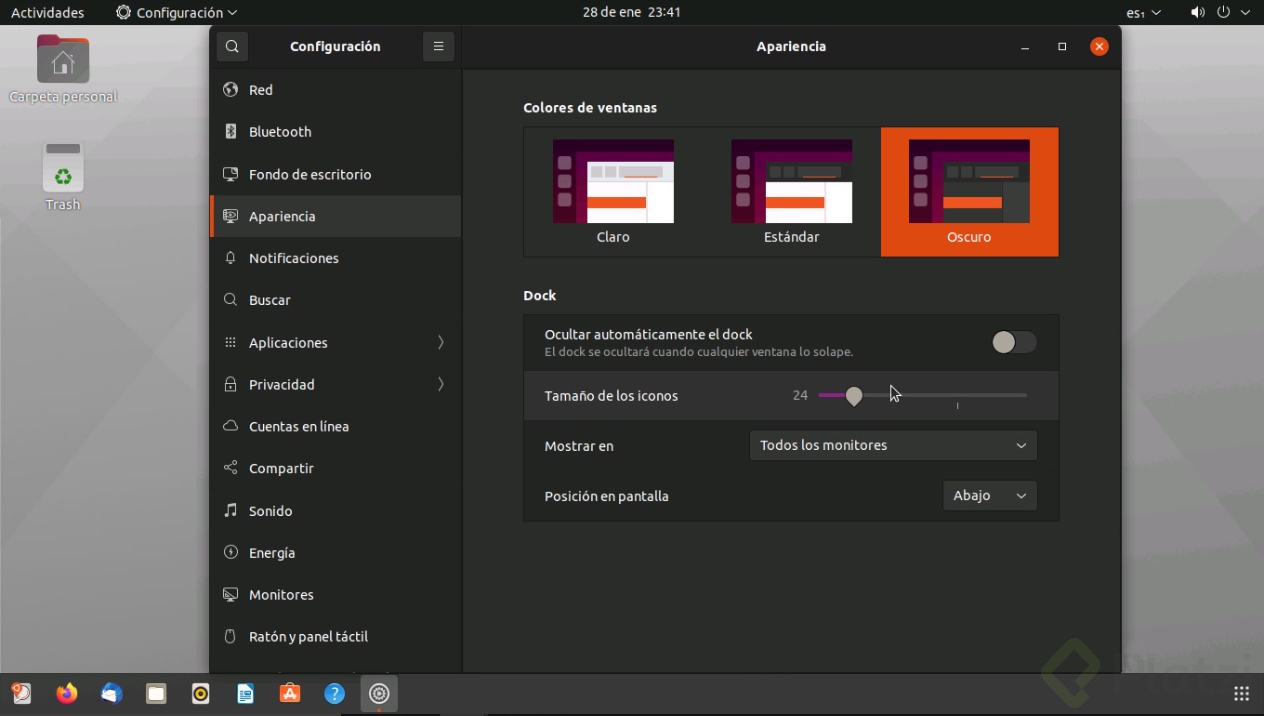Open Carpeta personal desktop folder

(63, 69)
